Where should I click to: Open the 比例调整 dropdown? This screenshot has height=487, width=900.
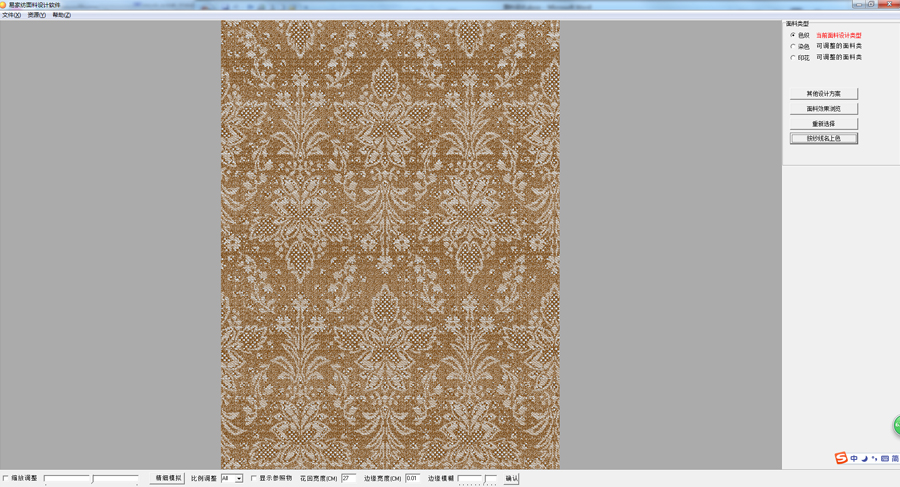232,478
